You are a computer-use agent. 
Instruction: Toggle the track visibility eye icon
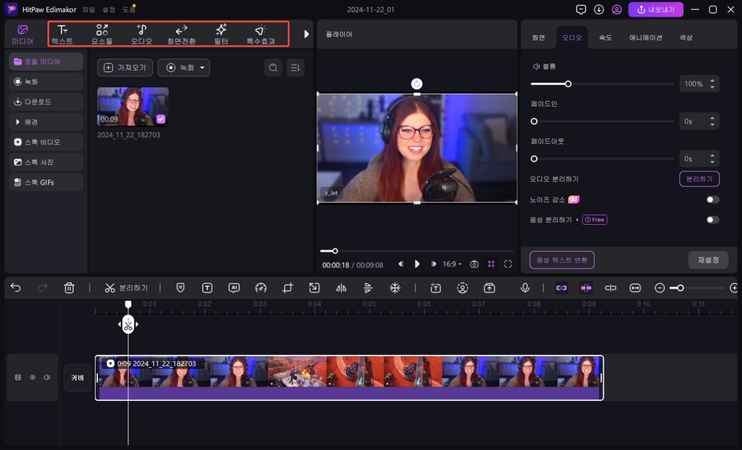click(x=32, y=378)
